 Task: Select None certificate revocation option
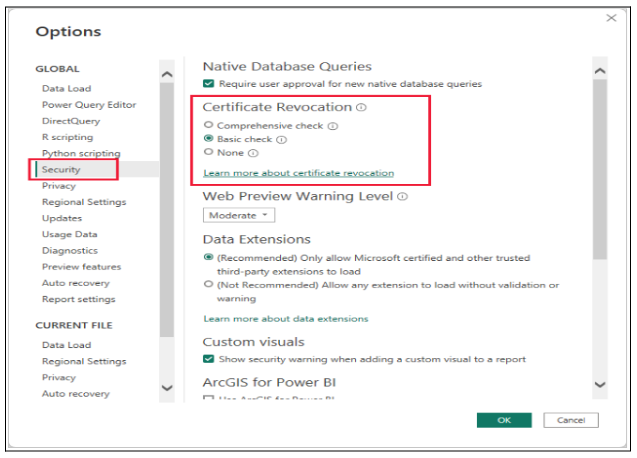click(x=208, y=153)
